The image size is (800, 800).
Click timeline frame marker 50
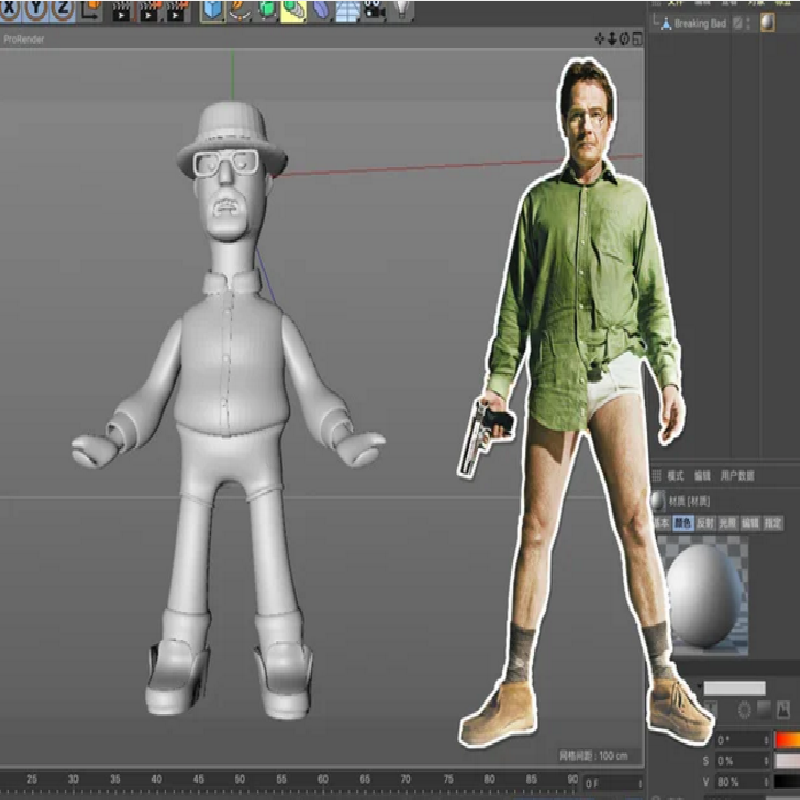[239, 779]
